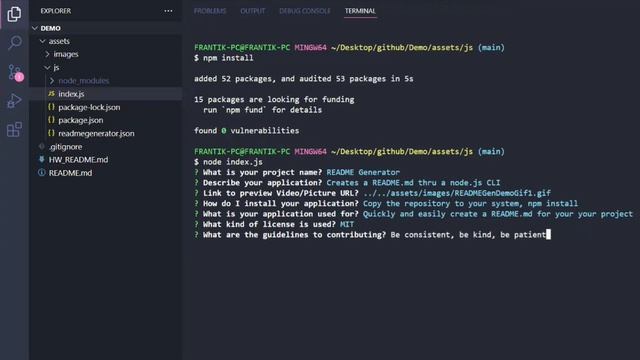Click the first MINGW64 prompt path line
The width and height of the screenshot is (640, 360).
click(349, 48)
